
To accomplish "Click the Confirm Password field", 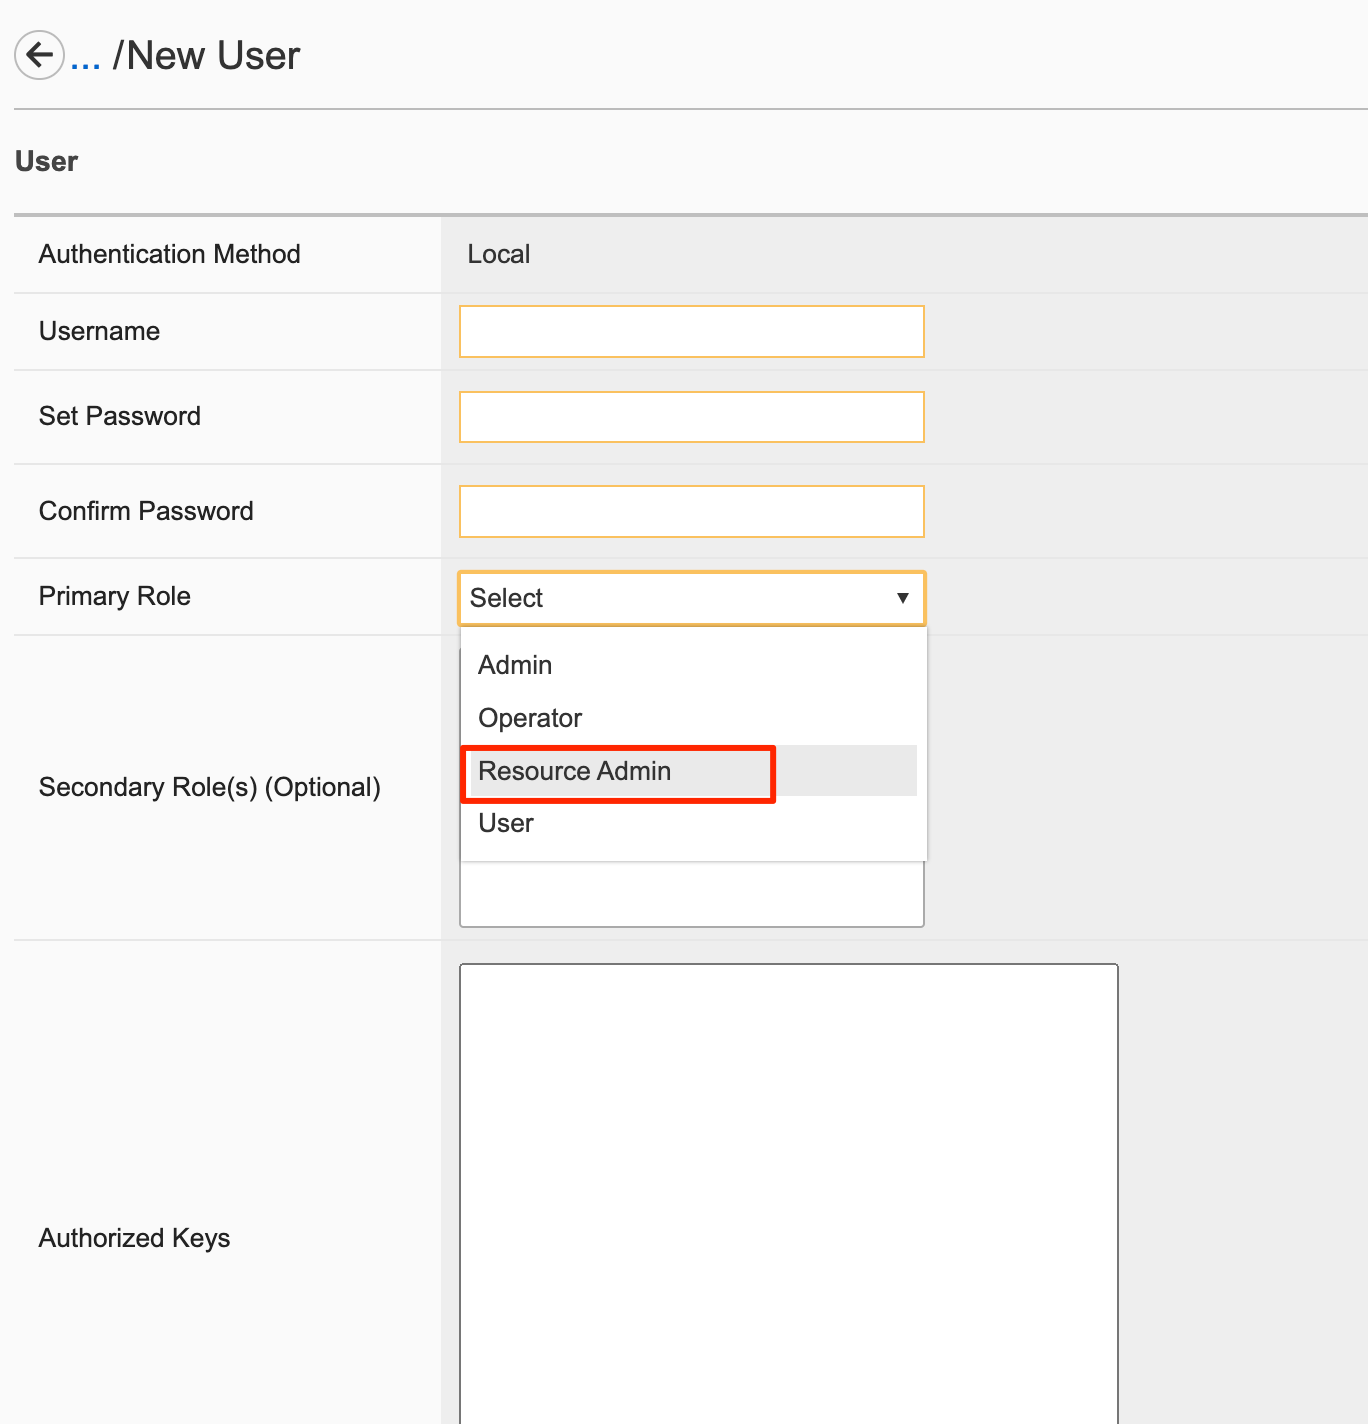I will [x=691, y=511].
